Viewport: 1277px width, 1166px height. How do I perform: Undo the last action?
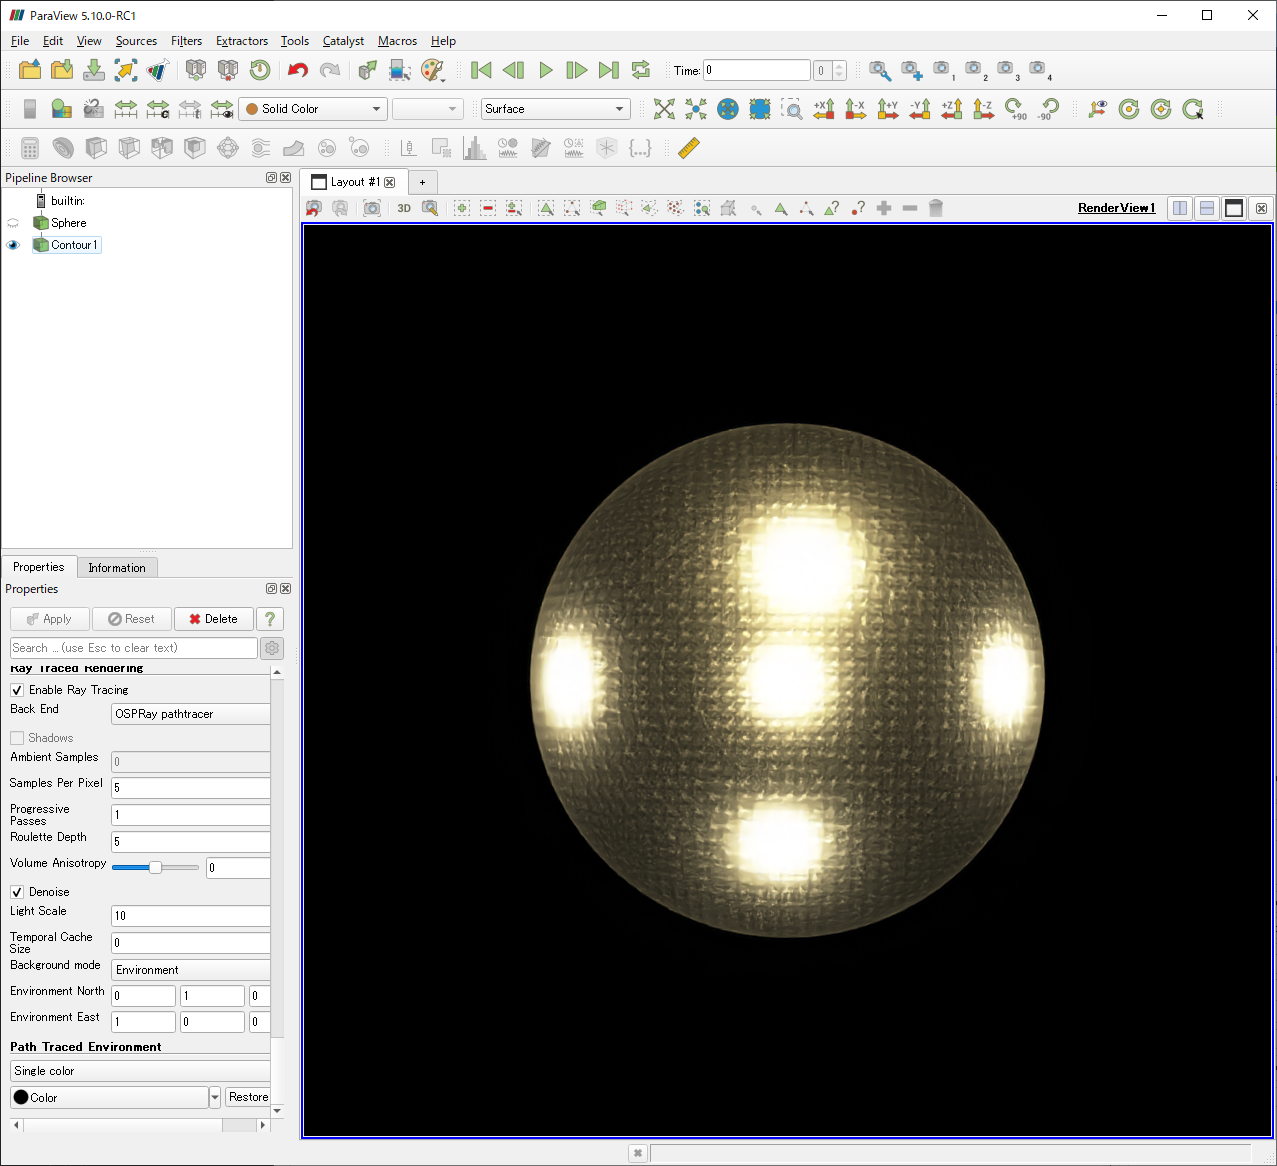coord(297,70)
